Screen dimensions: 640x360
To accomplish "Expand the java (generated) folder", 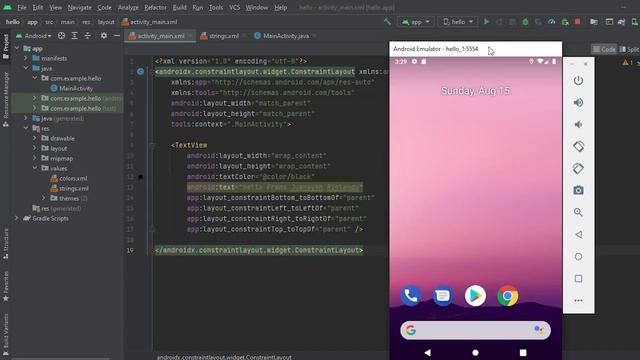I will point(26,118).
